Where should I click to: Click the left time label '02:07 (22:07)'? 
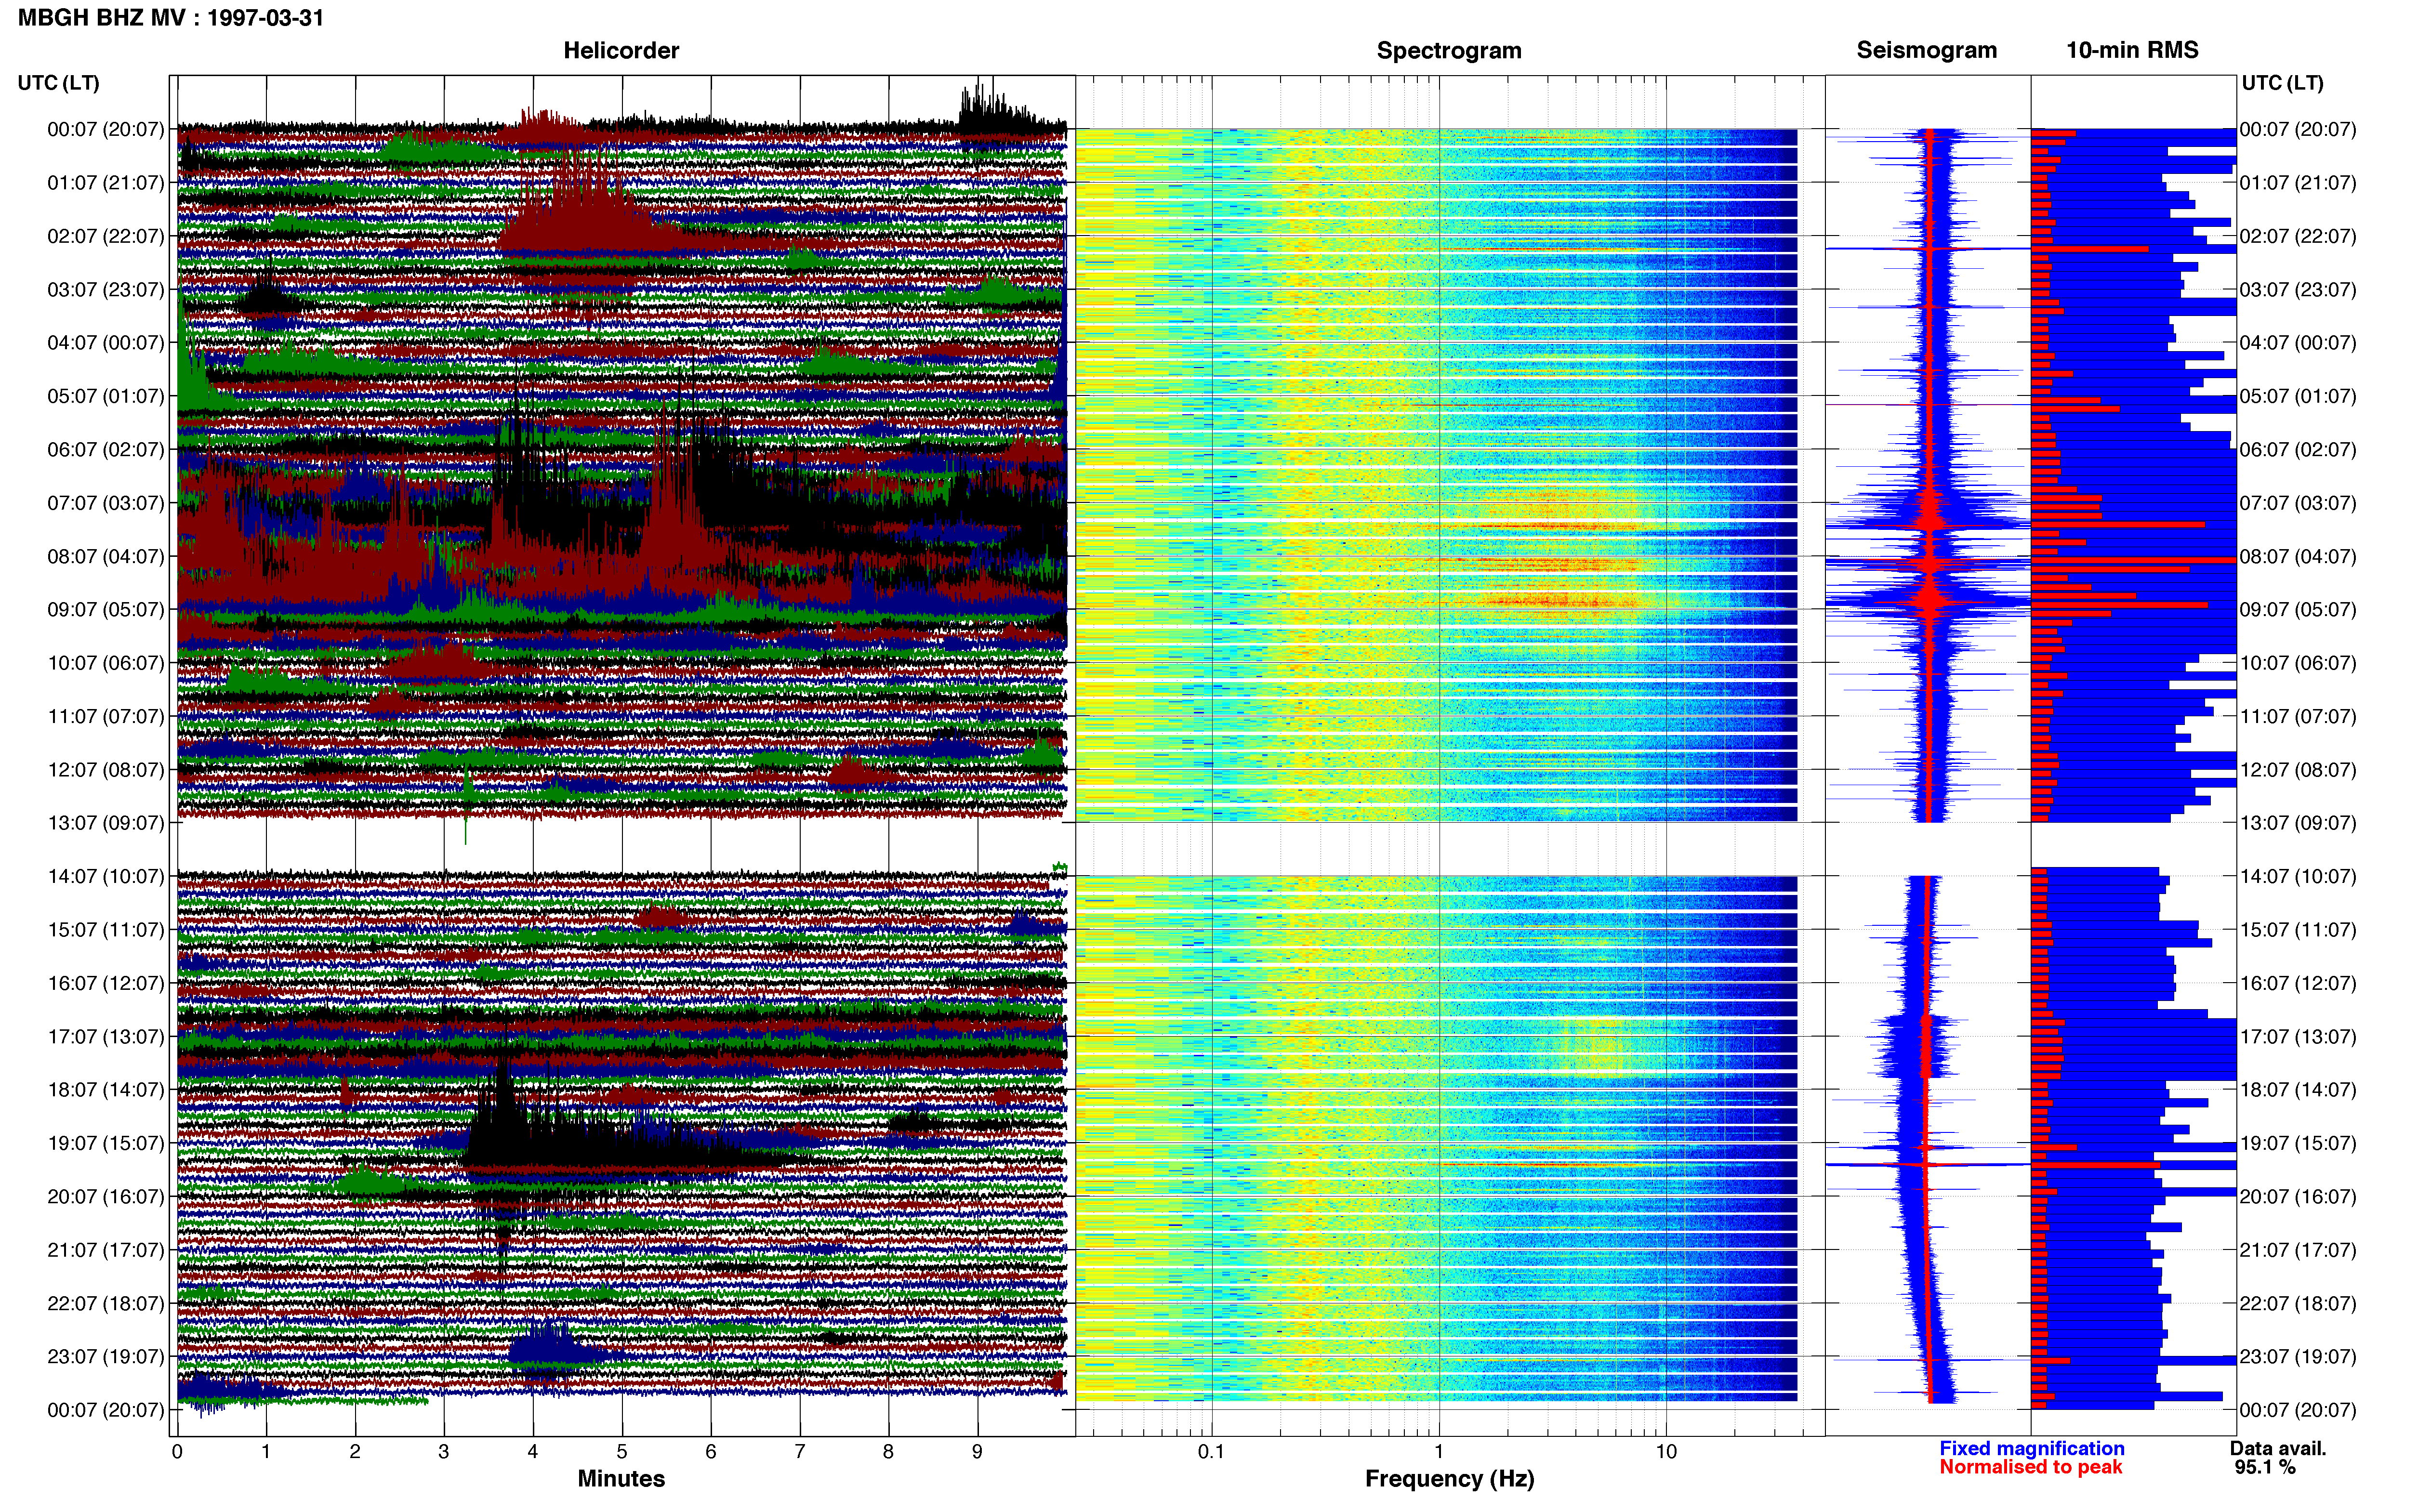[x=105, y=236]
